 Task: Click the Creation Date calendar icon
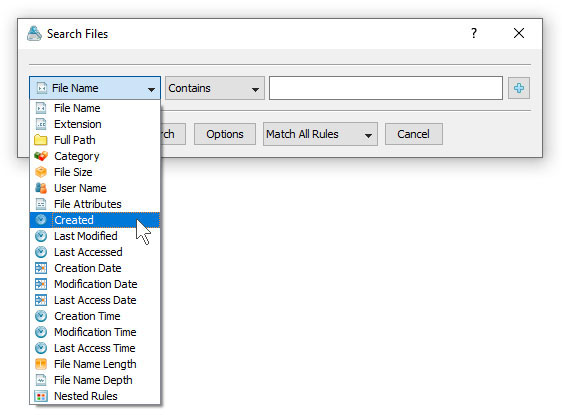41,268
